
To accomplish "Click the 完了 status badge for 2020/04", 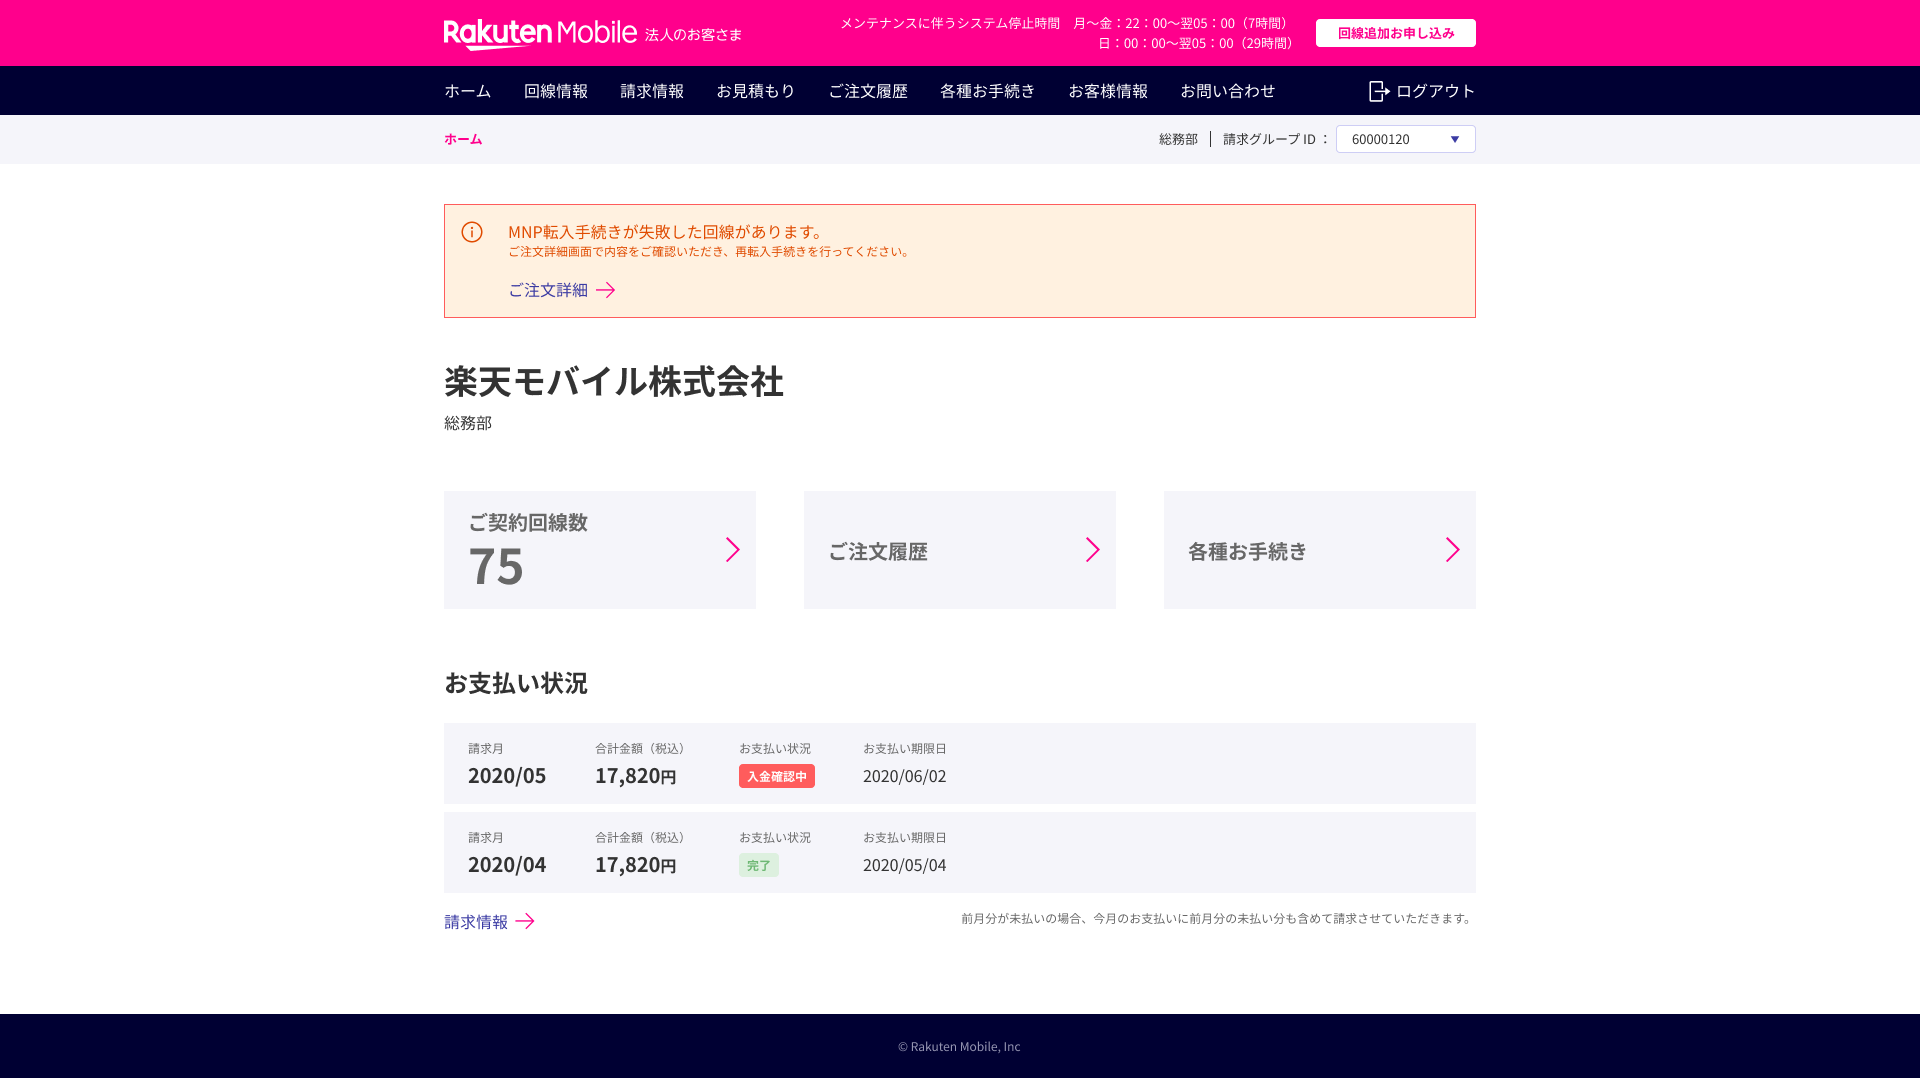I will 759,864.
